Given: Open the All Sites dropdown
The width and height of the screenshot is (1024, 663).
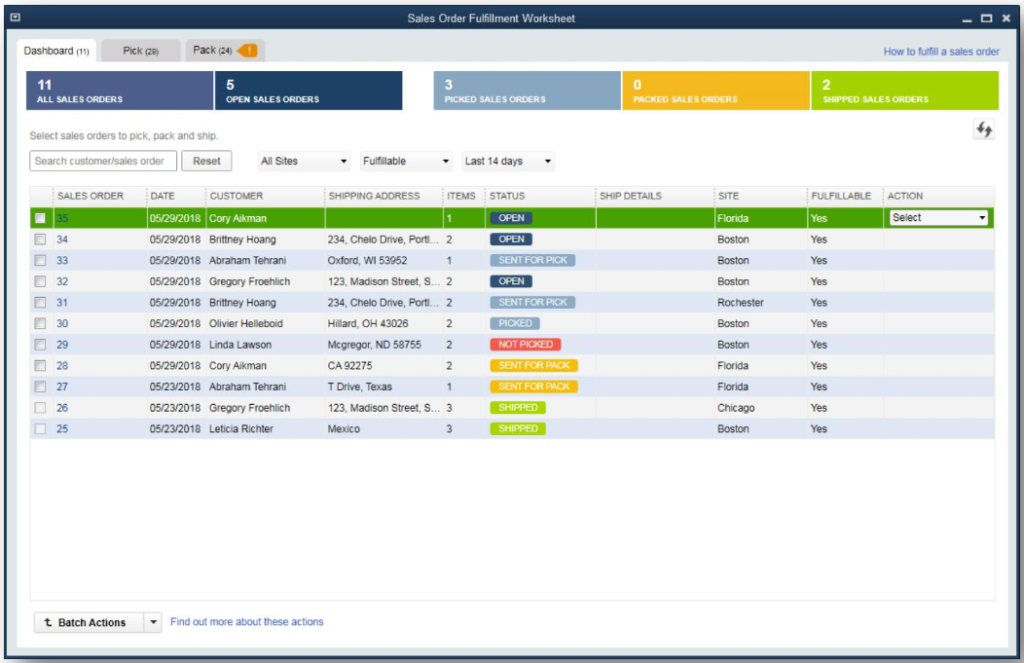Looking at the screenshot, I should pos(304,161).
